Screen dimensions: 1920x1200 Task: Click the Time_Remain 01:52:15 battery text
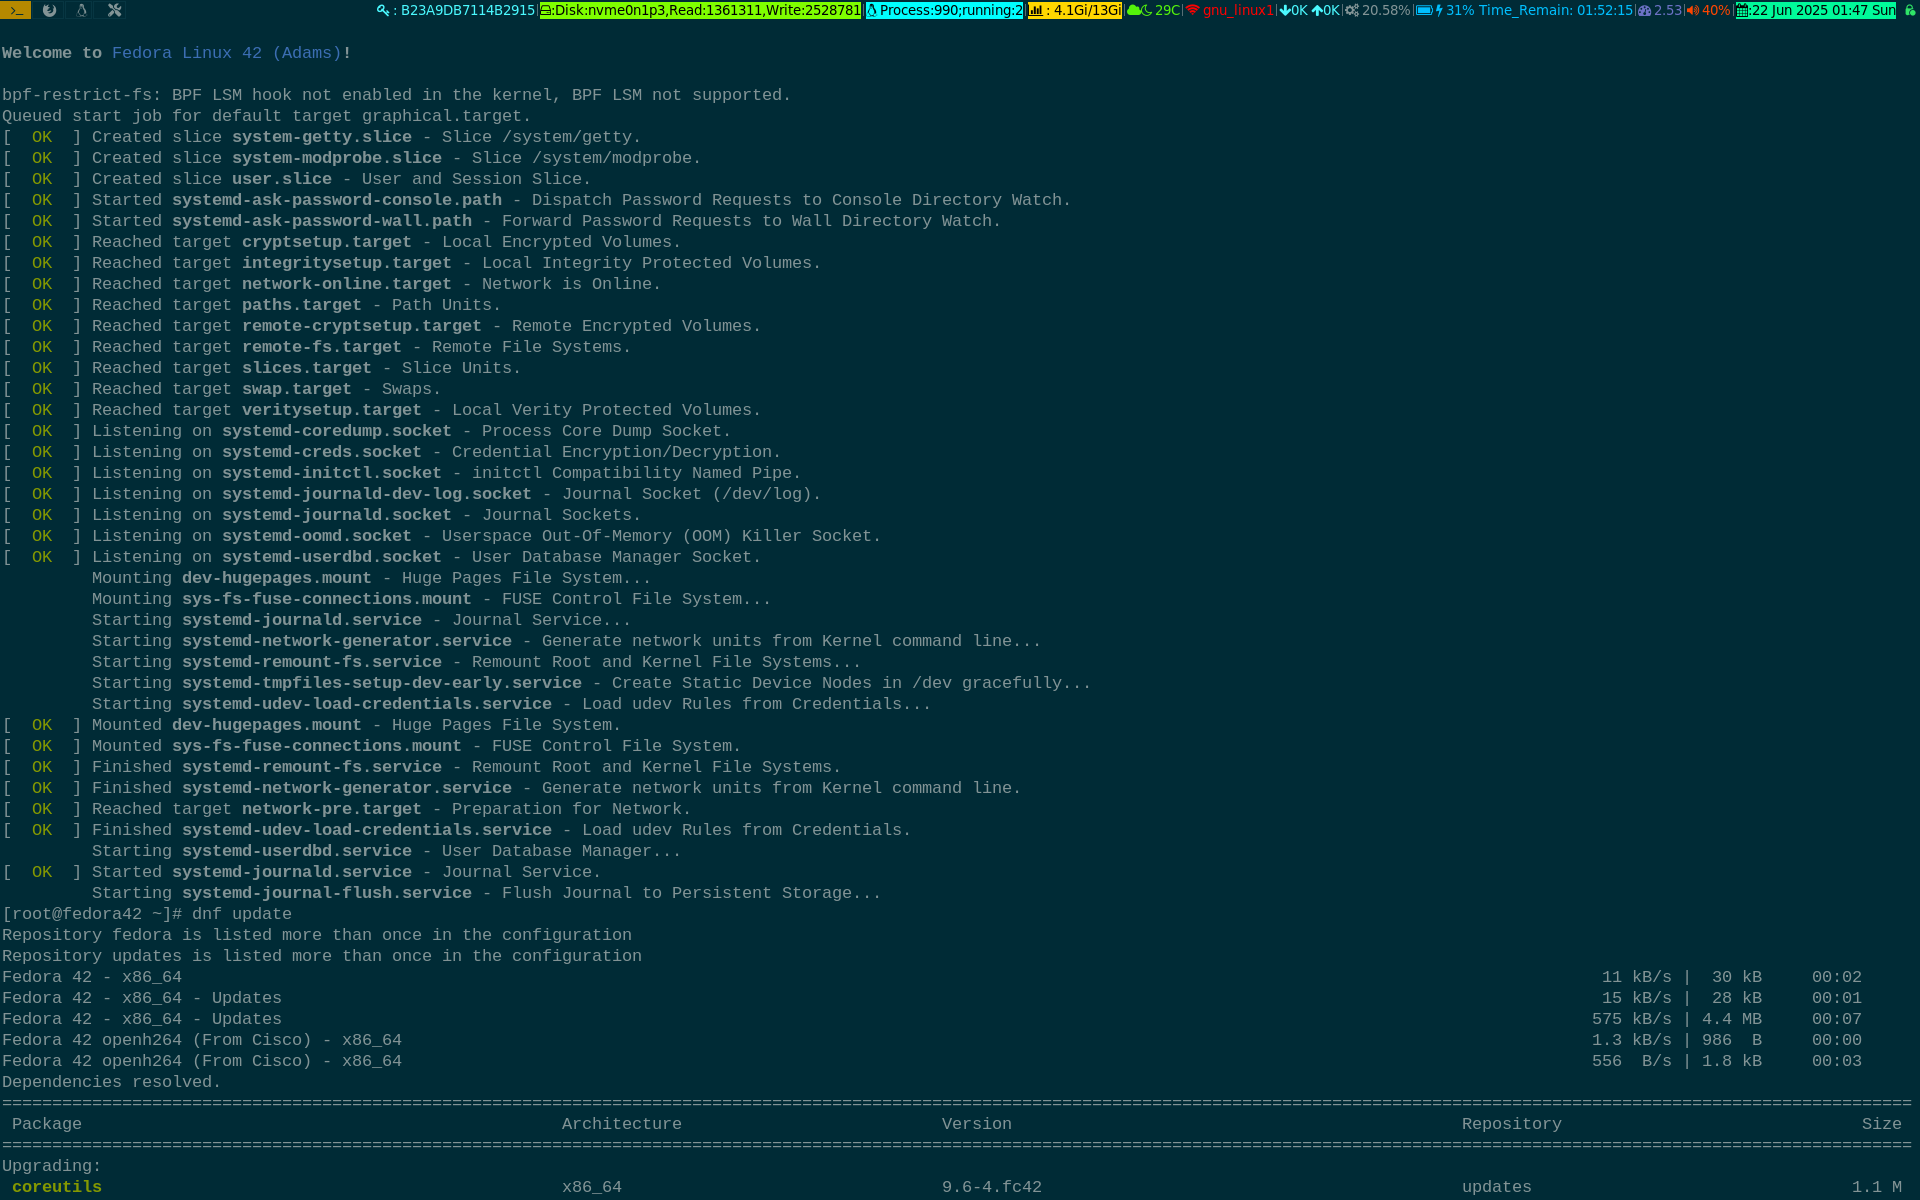click(1556, 10)
